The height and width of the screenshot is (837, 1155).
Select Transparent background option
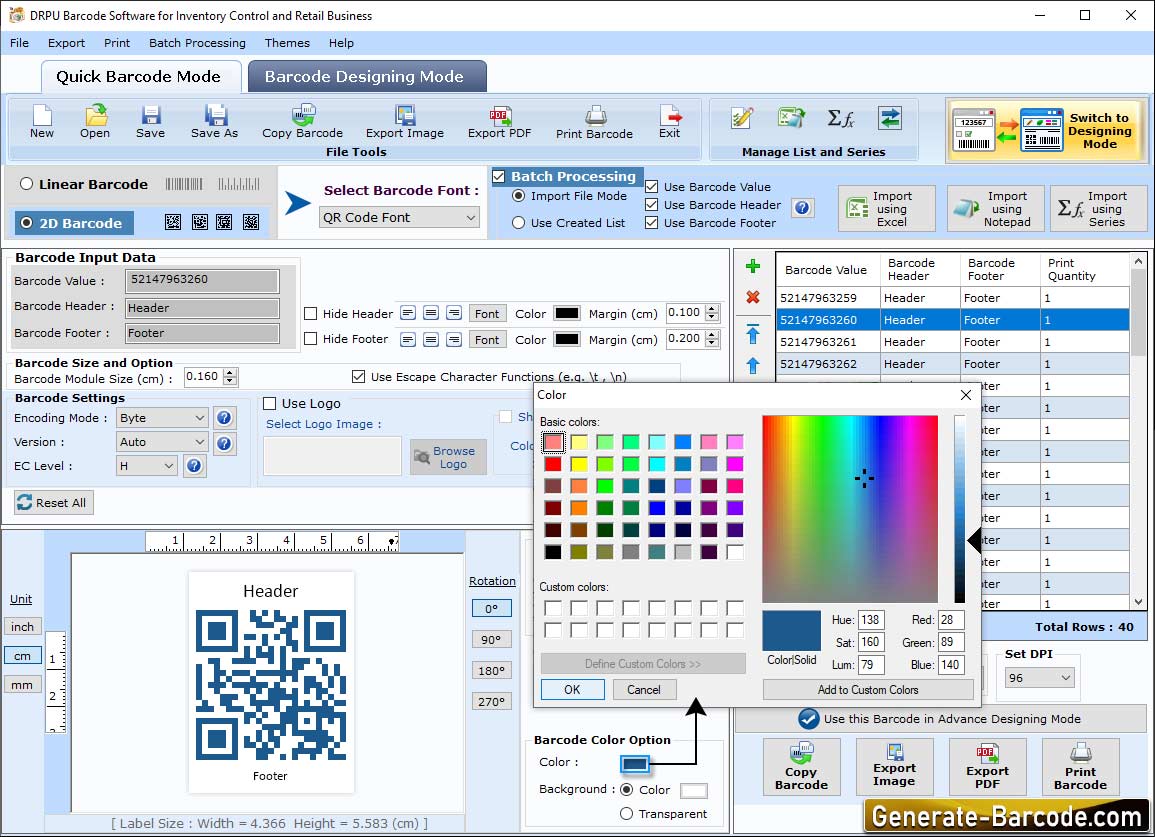(x=626, y=813)
